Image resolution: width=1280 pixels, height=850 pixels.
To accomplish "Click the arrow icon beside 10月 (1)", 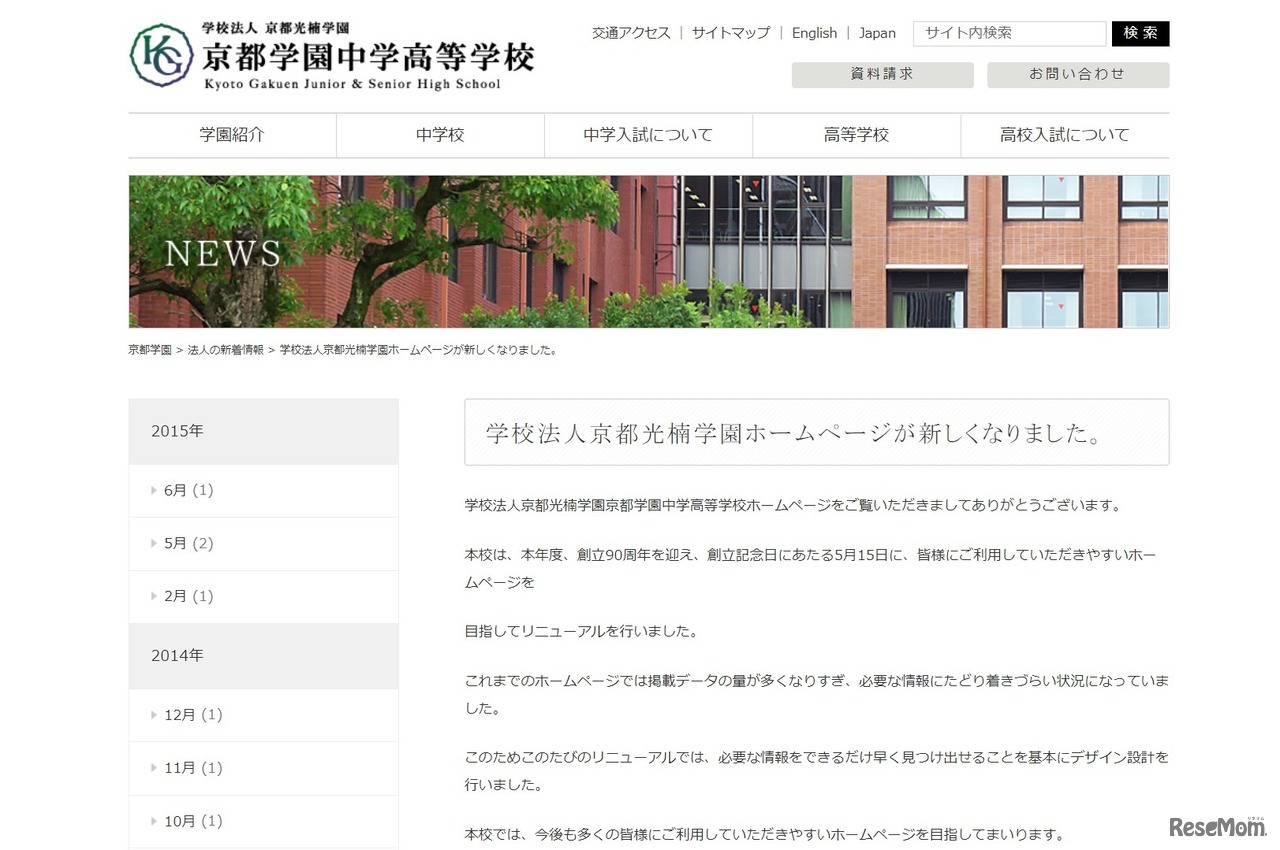I will (156, 820).
